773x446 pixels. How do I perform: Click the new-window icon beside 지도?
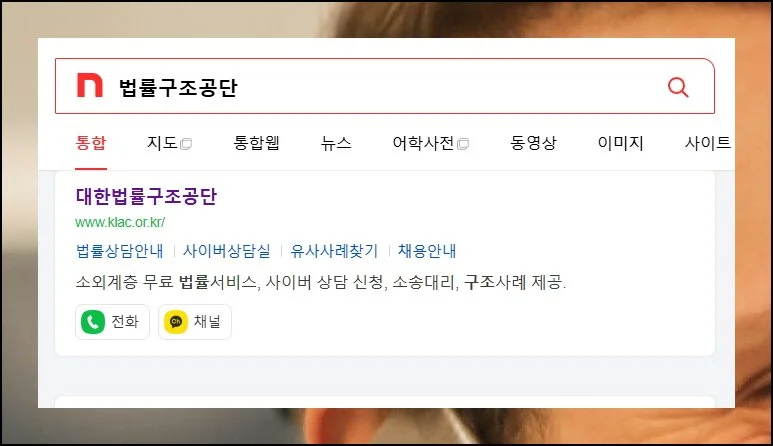tap(186, 144)
